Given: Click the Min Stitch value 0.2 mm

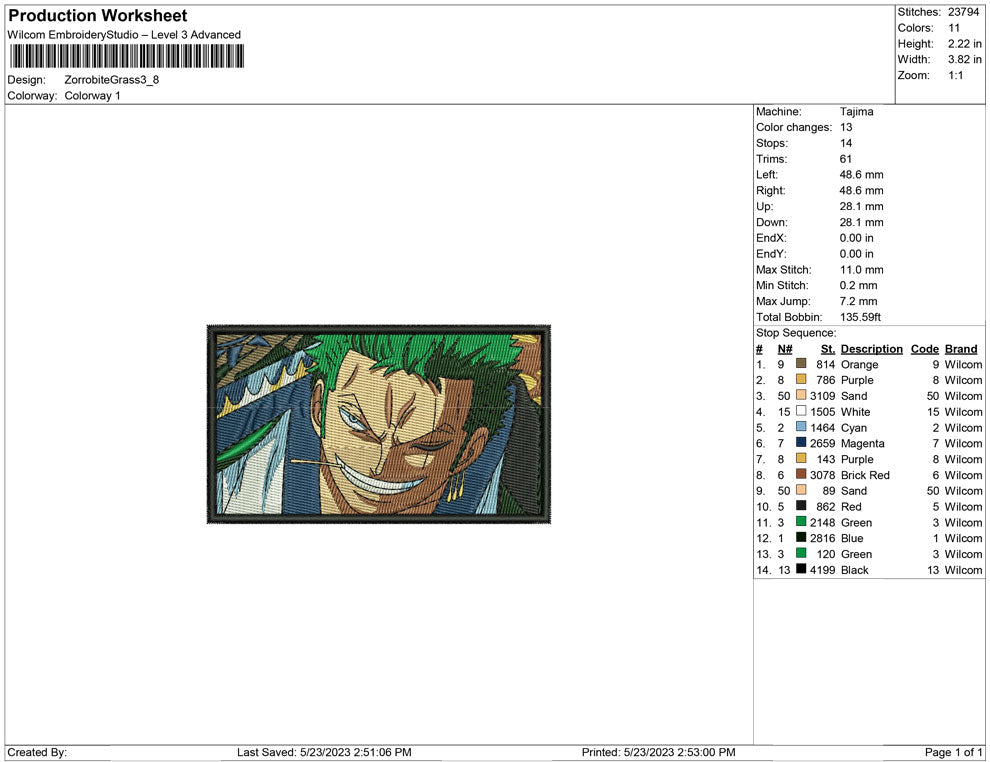Looking at the screenshot, I should point(858,285).
